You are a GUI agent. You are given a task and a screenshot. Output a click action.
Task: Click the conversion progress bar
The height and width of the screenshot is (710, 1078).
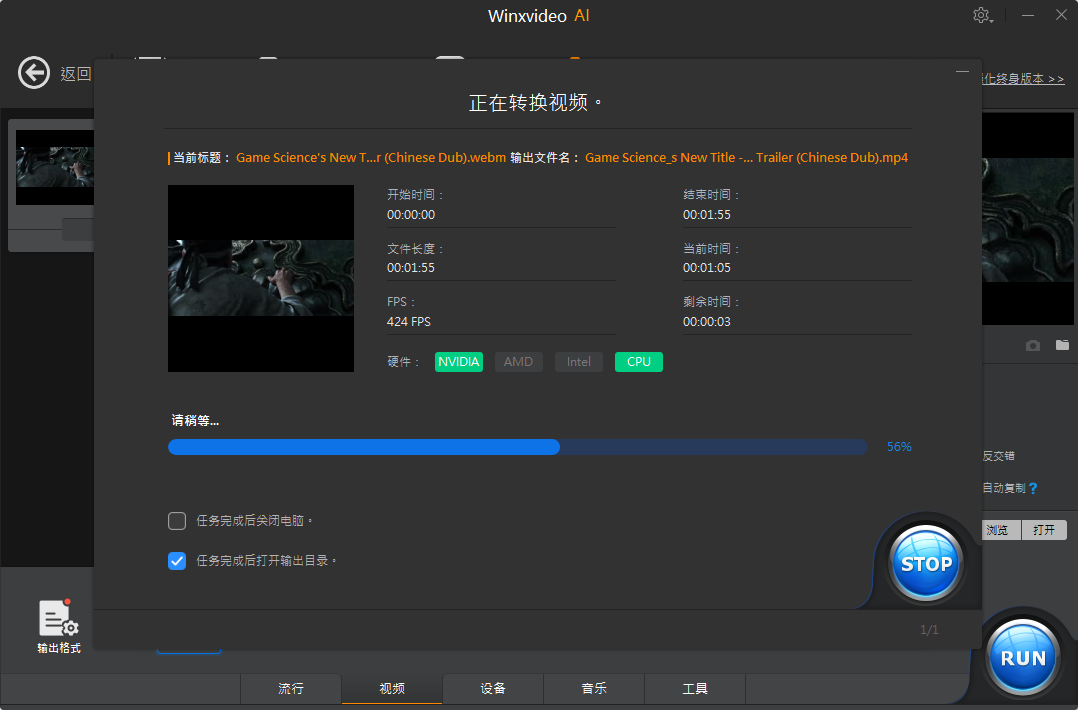pyautogui.click(x=518, y=447)
